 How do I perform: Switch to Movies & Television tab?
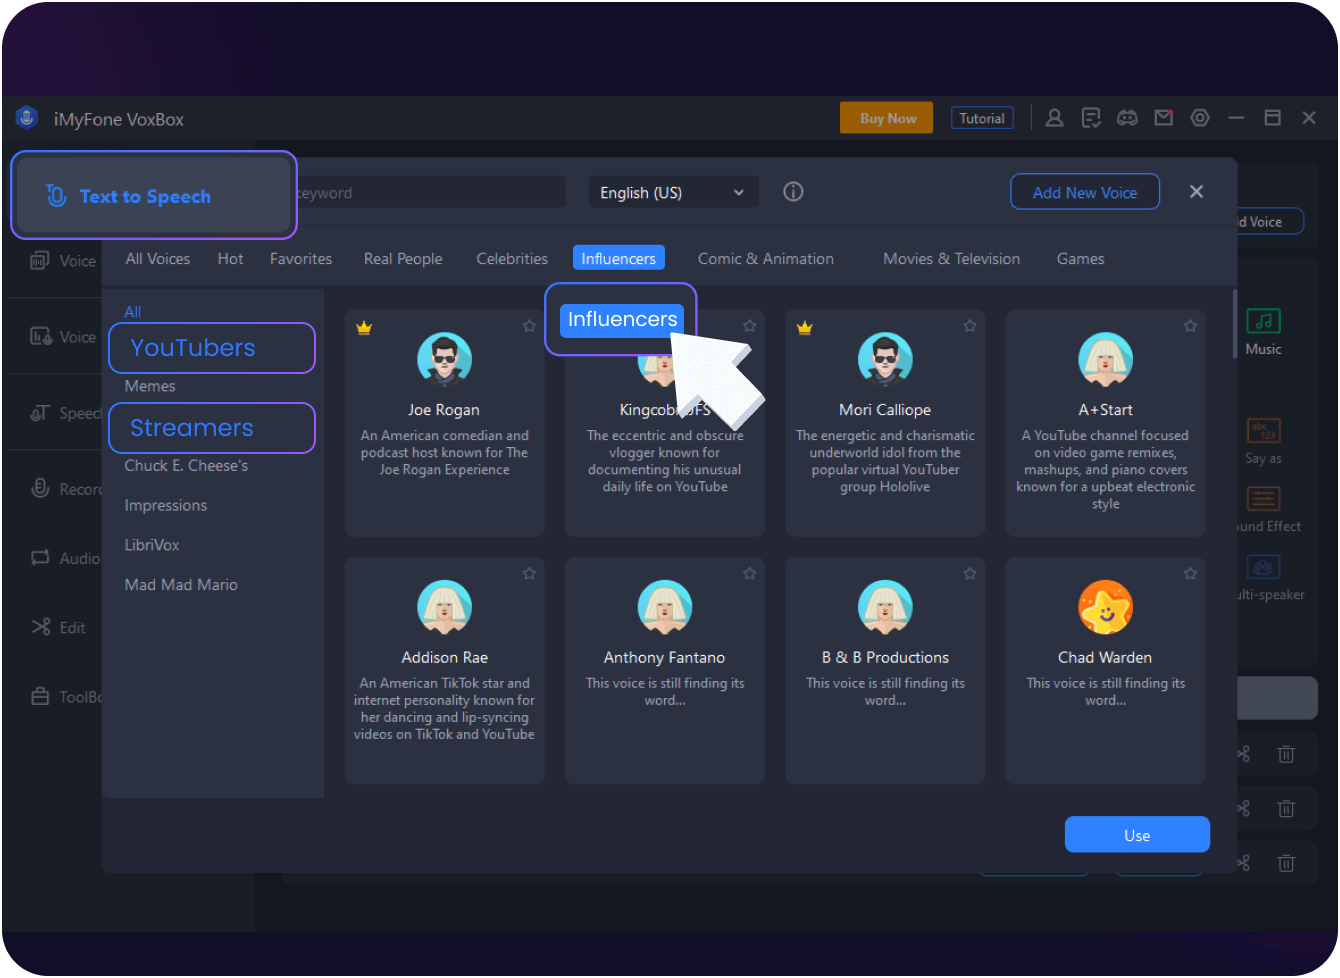pos(952,259)
